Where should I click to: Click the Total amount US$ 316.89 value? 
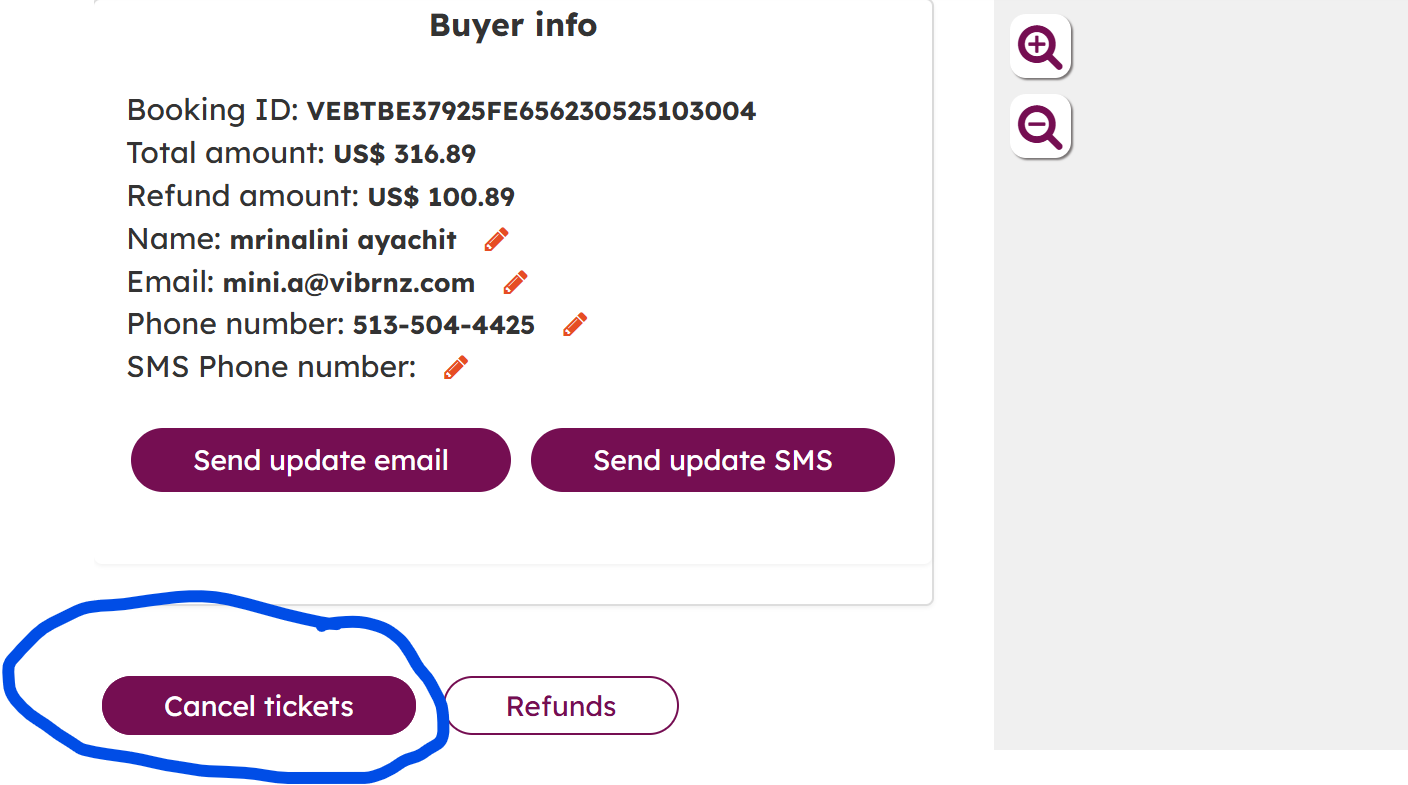click(405, 154)
